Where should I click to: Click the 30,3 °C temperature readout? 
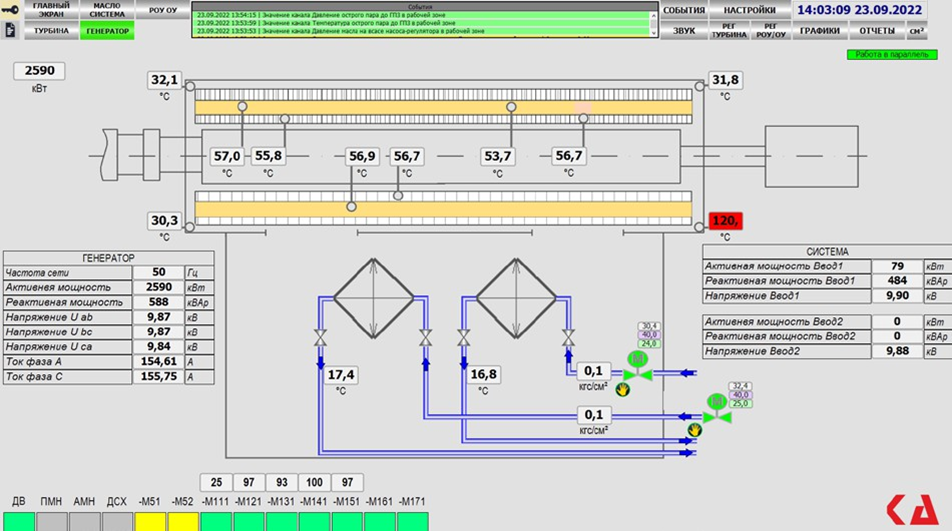(x=164, y=220)
